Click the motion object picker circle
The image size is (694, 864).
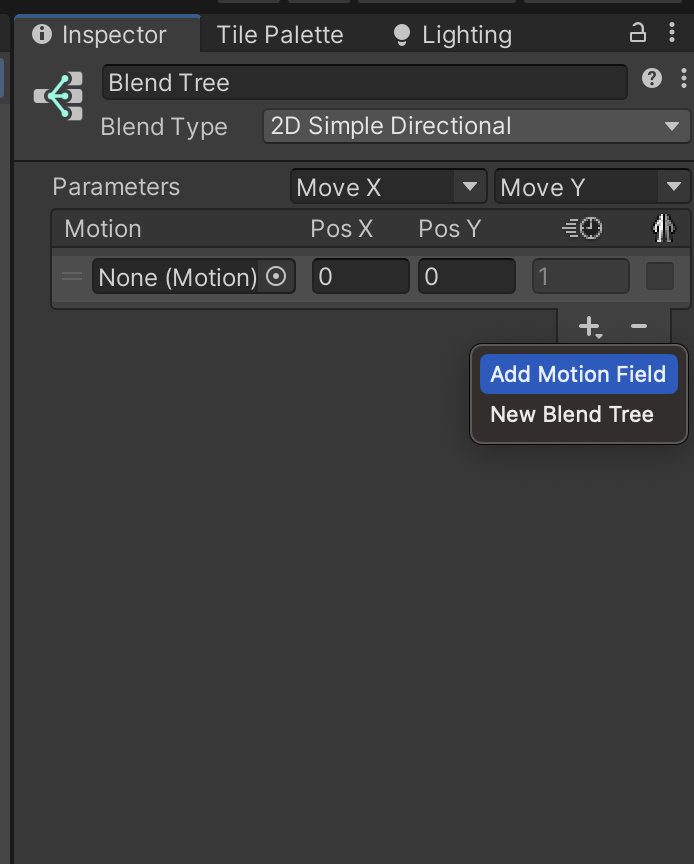click(x=277, y=277)
